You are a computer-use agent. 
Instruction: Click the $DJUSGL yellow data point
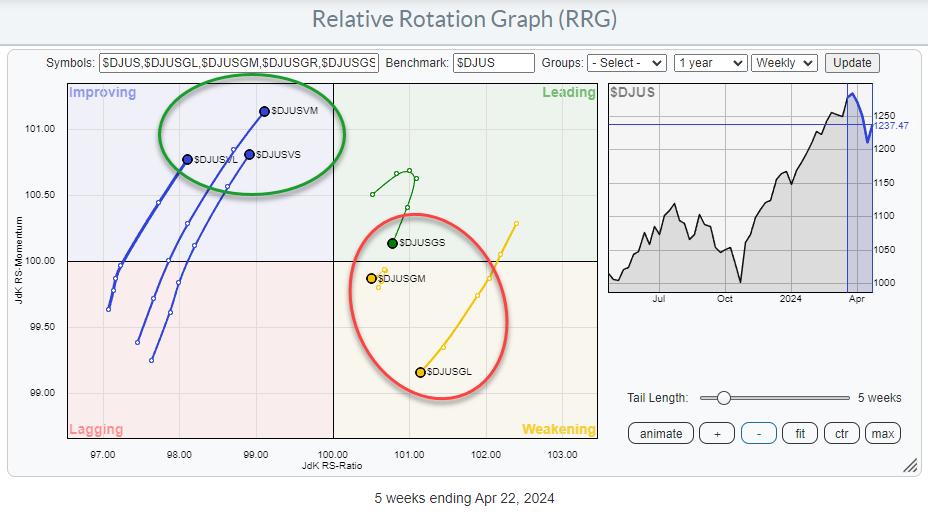point(420,372)
